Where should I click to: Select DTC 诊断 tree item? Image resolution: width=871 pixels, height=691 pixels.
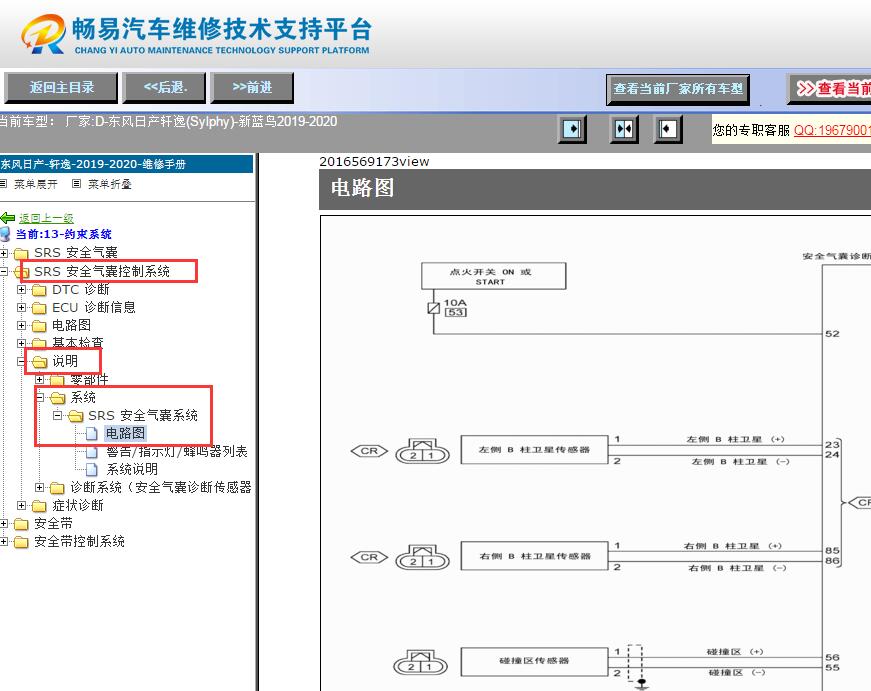coord(81,289)
